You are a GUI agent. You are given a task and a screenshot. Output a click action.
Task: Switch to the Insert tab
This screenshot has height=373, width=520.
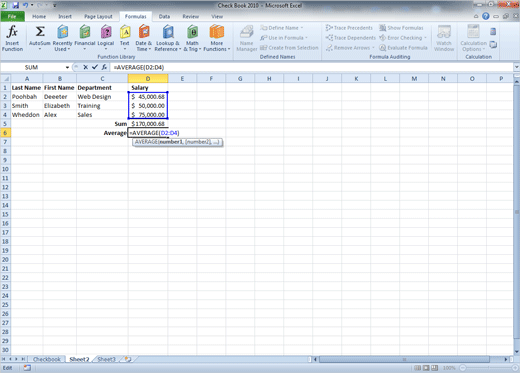[x=65, y=16]
